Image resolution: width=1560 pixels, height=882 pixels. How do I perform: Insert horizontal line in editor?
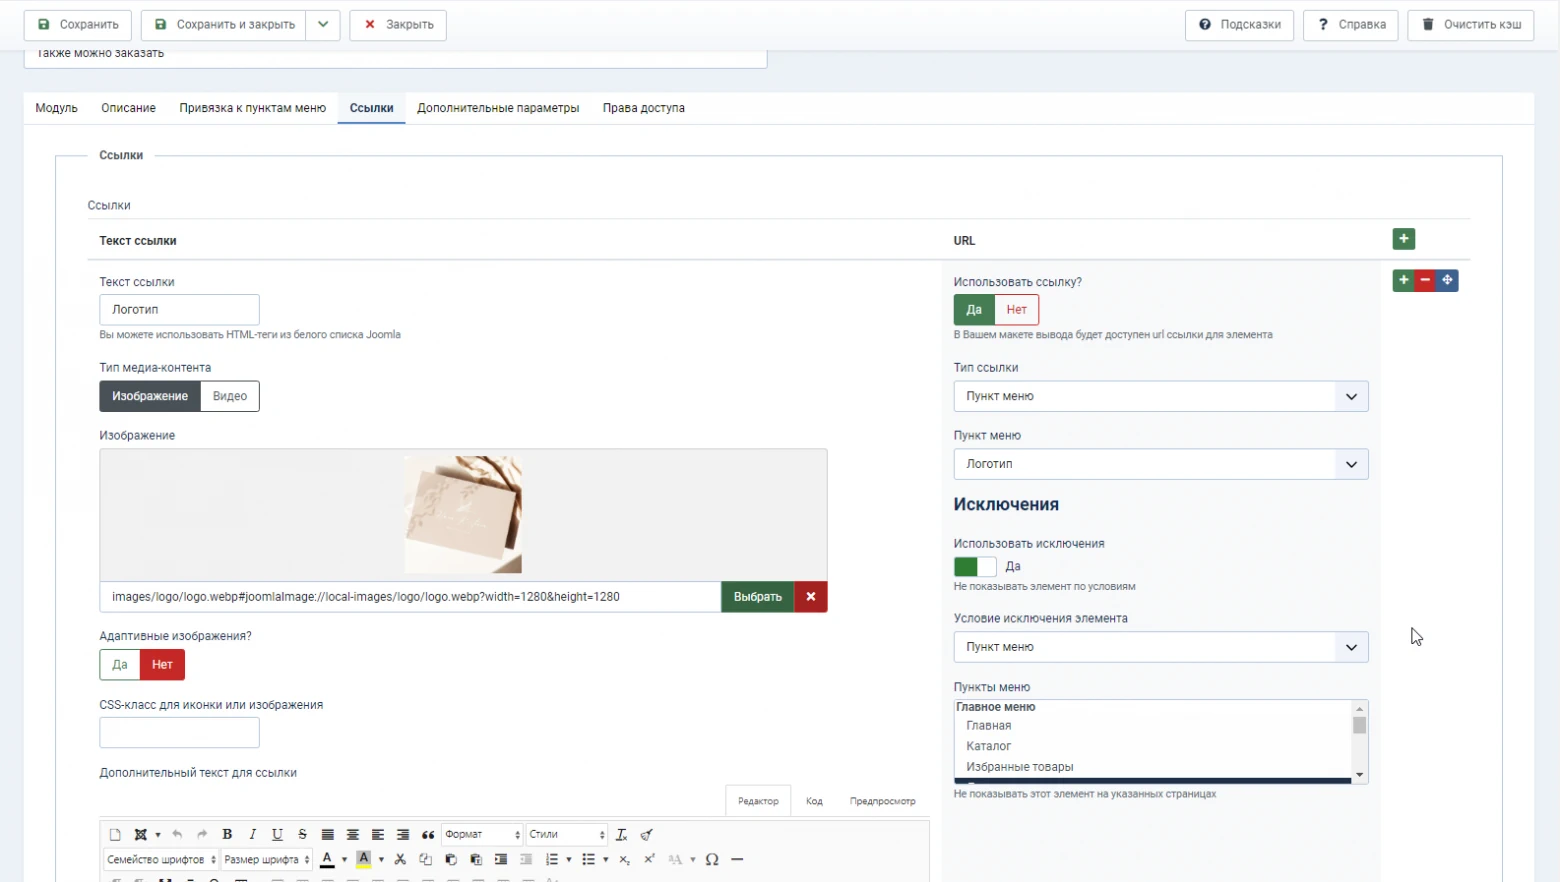point(737,859)
